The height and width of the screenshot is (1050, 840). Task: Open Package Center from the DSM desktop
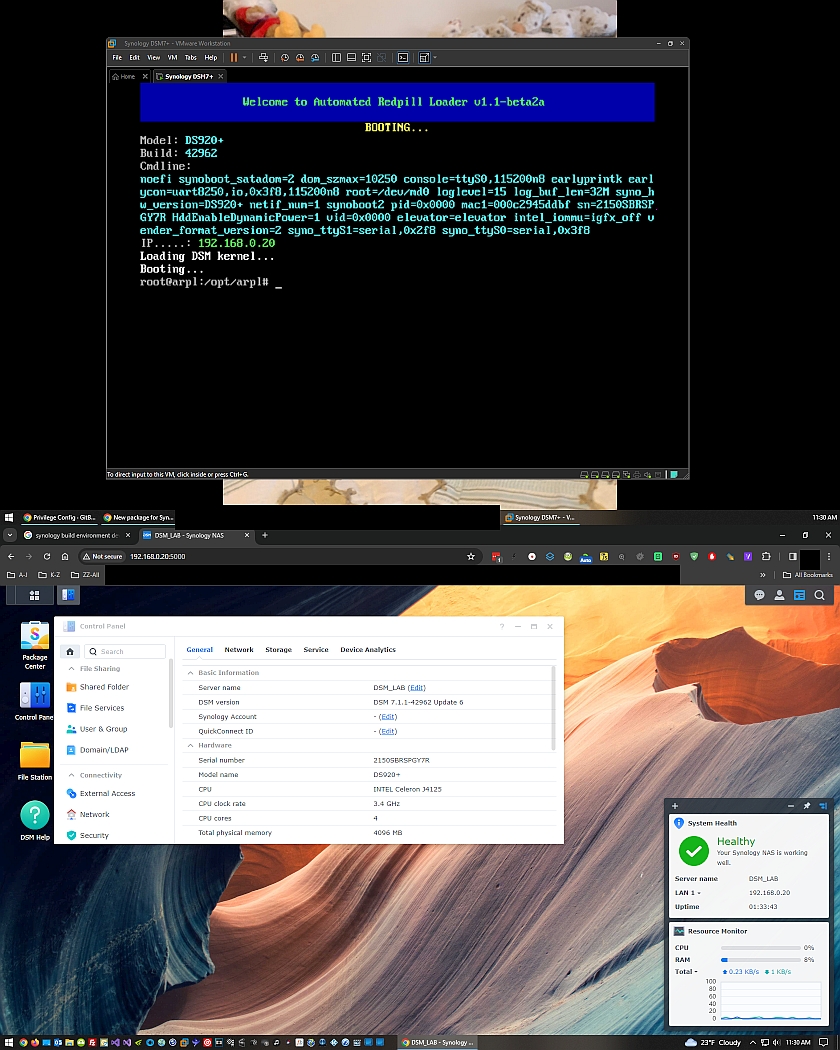coord(34,637)
